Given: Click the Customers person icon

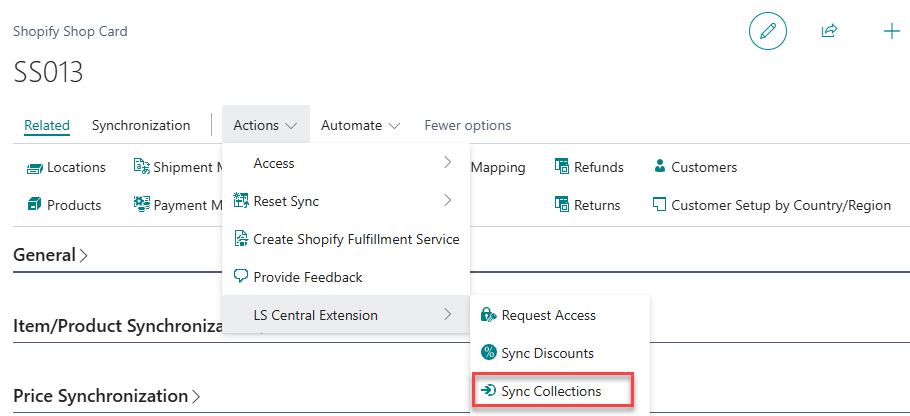Looking at the screenshot, I should [x=659, y=167].
